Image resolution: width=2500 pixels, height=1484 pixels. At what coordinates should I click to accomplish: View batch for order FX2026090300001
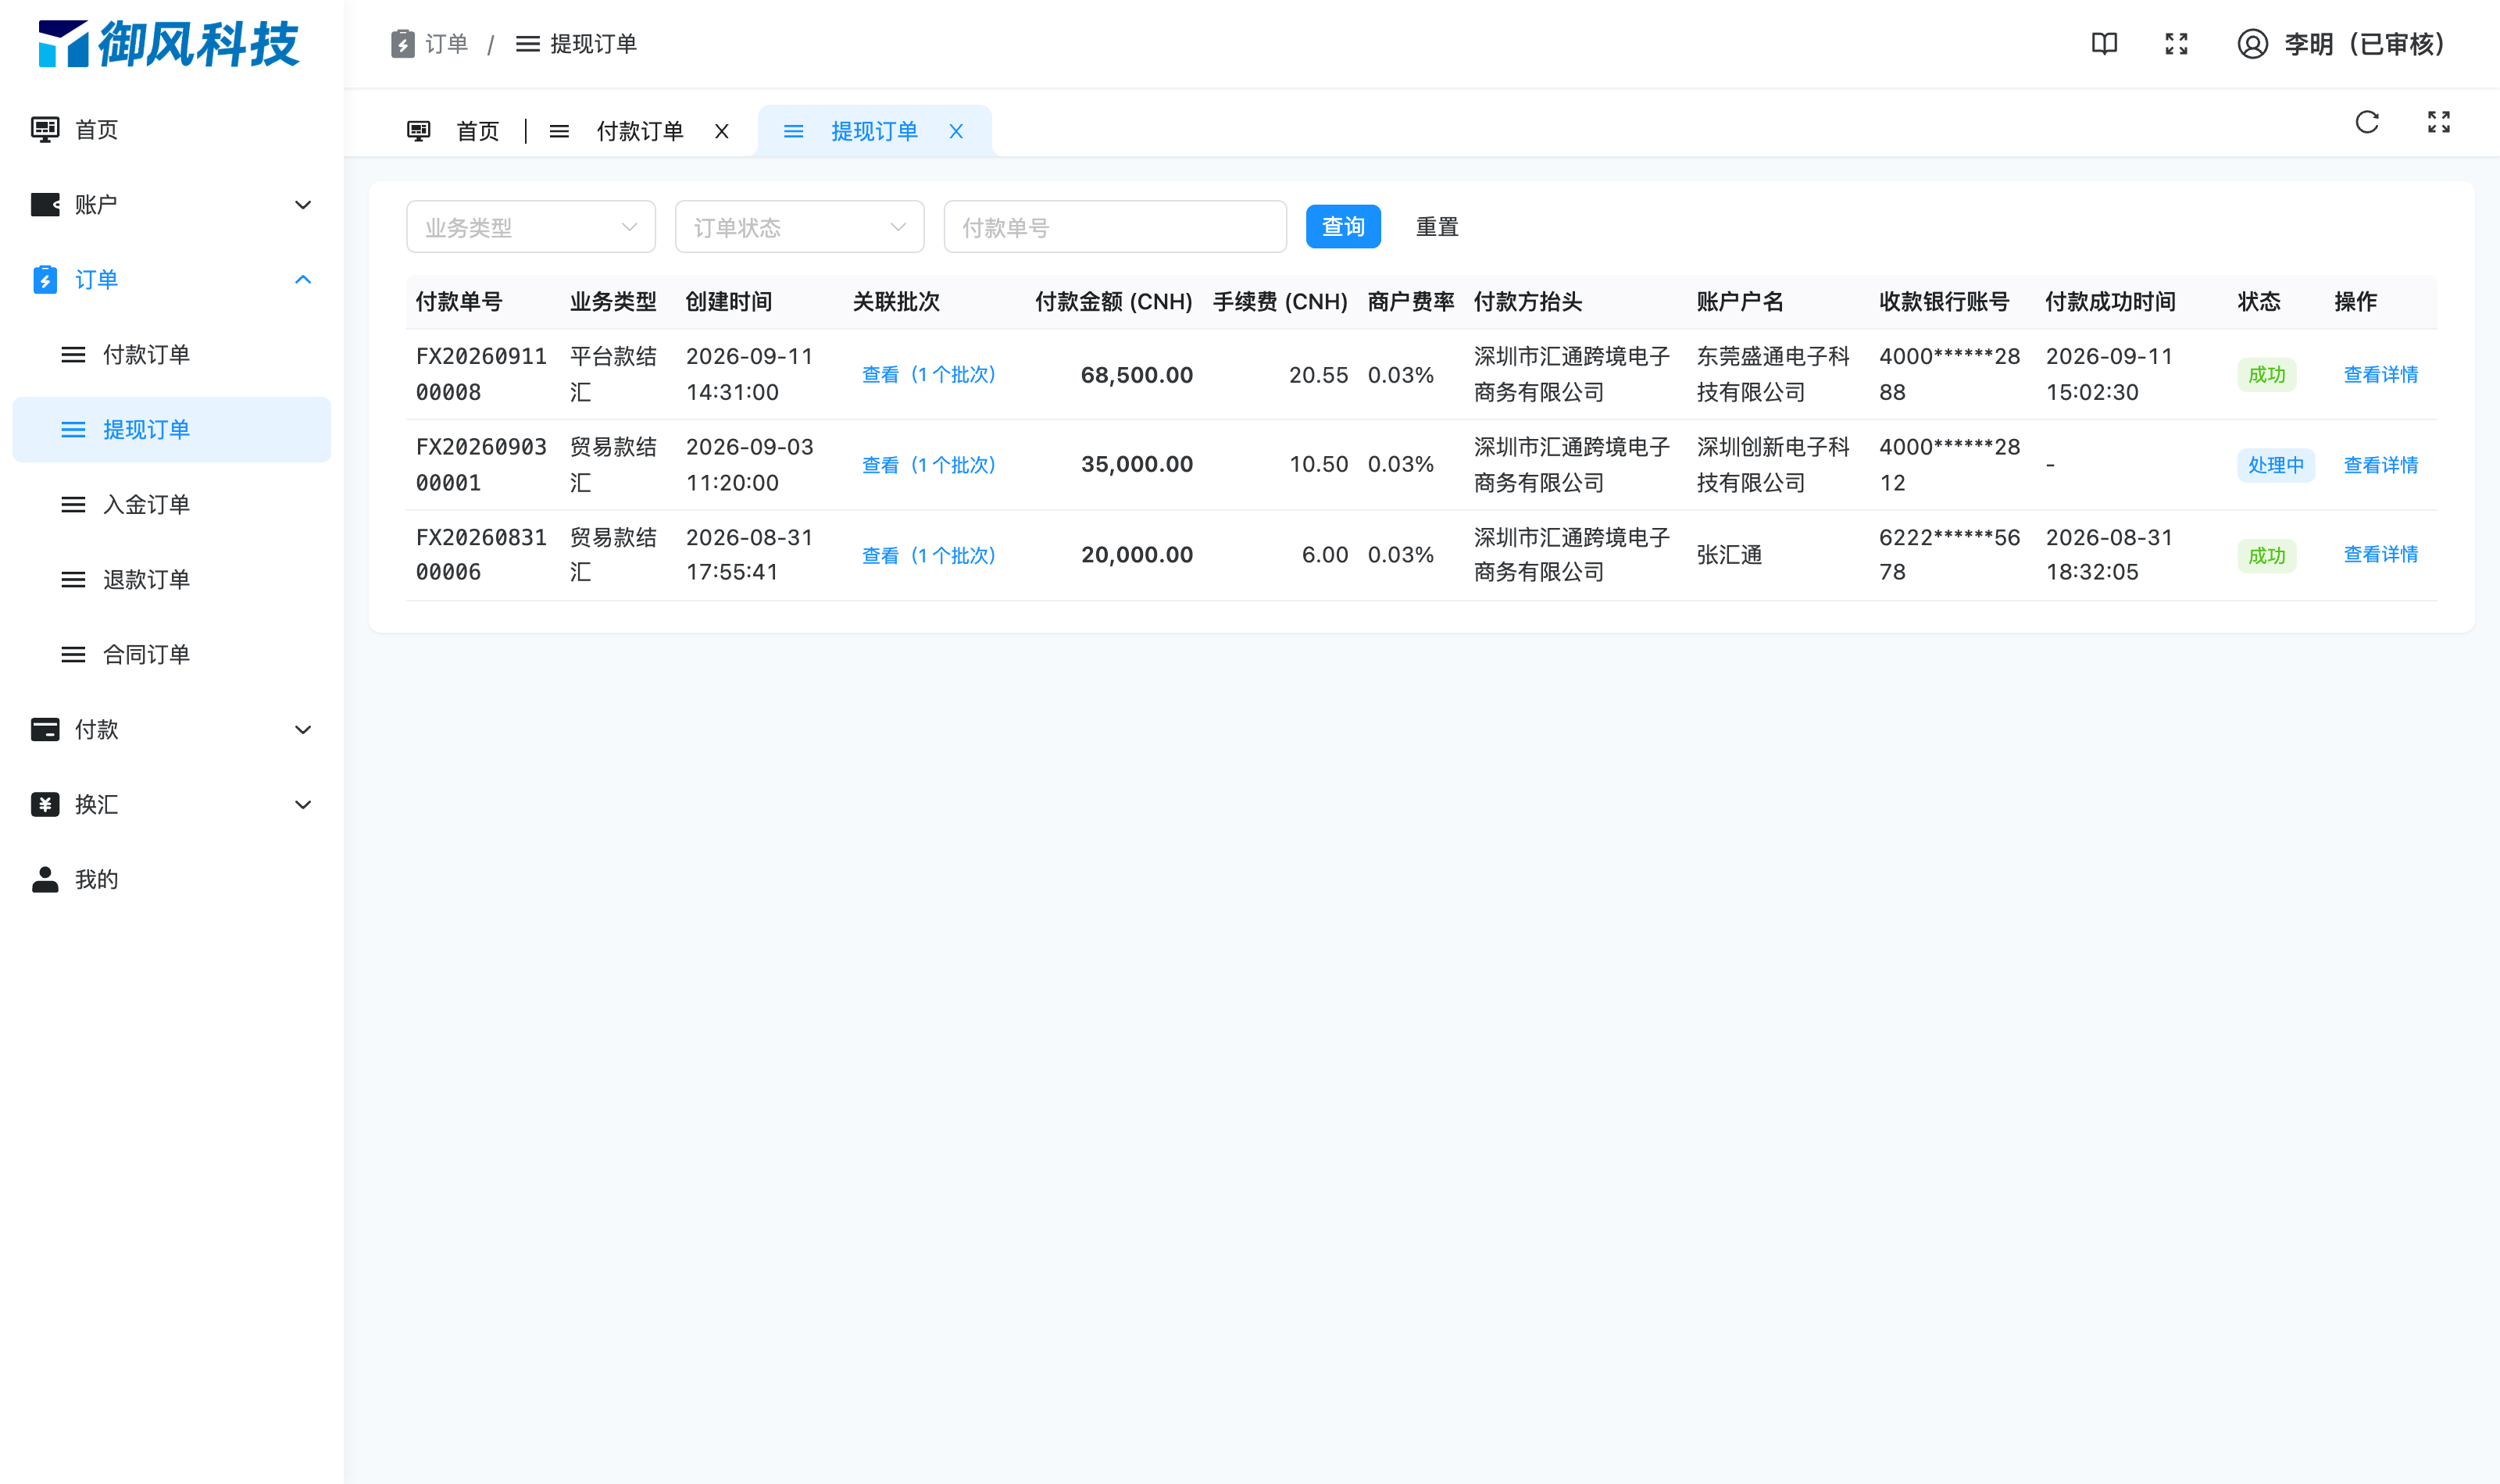click(929, 465)
